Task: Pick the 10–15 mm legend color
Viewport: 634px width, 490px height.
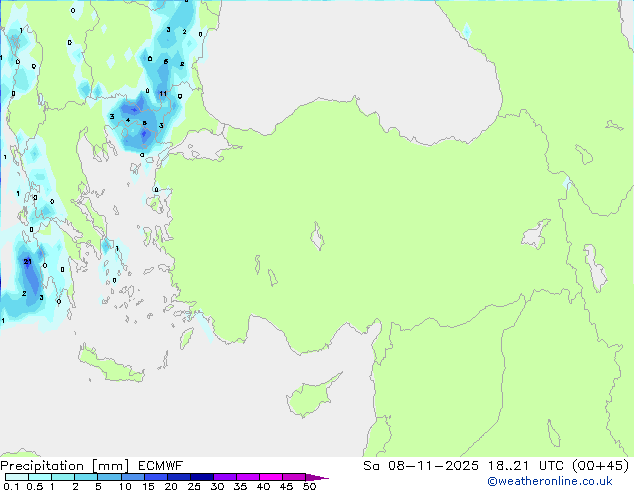Action: pyautogui.click(x=132, y=477)
